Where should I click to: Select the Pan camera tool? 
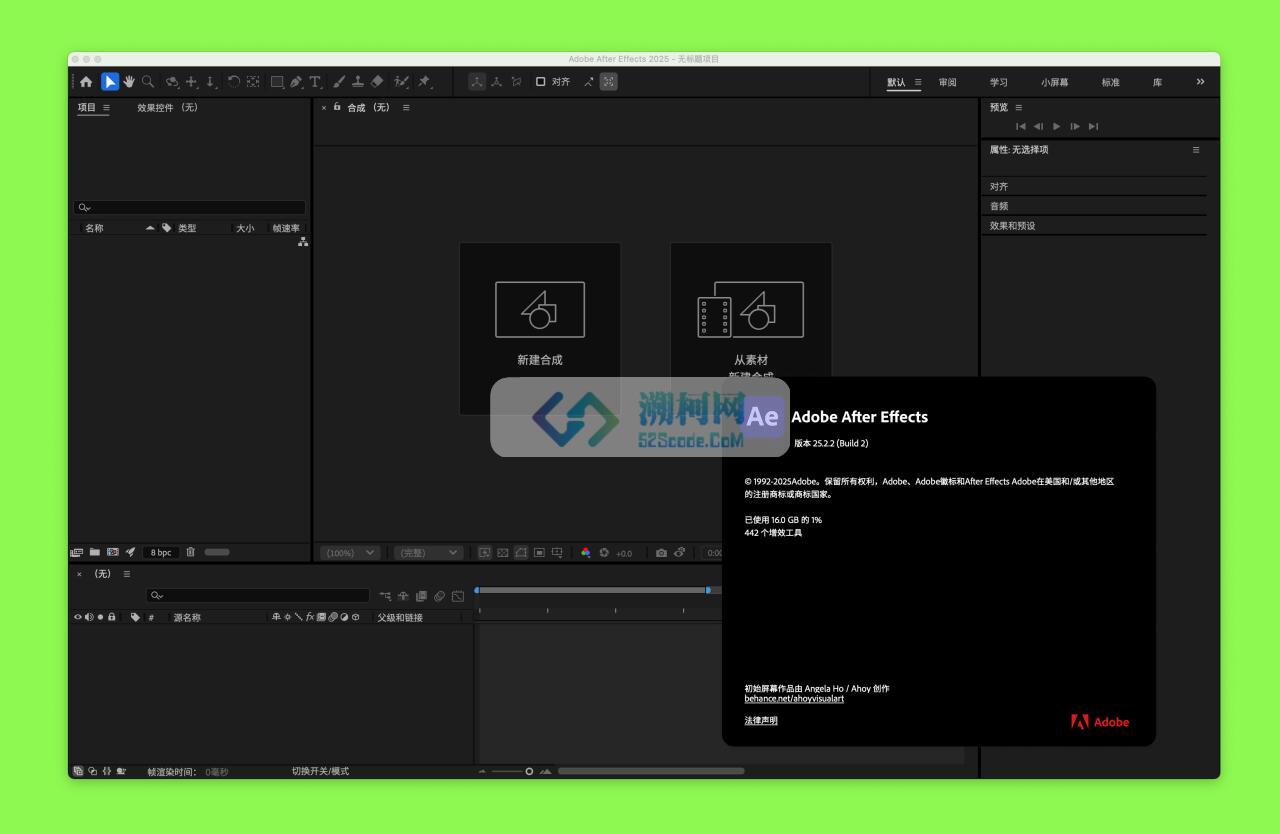coord(191,82)
